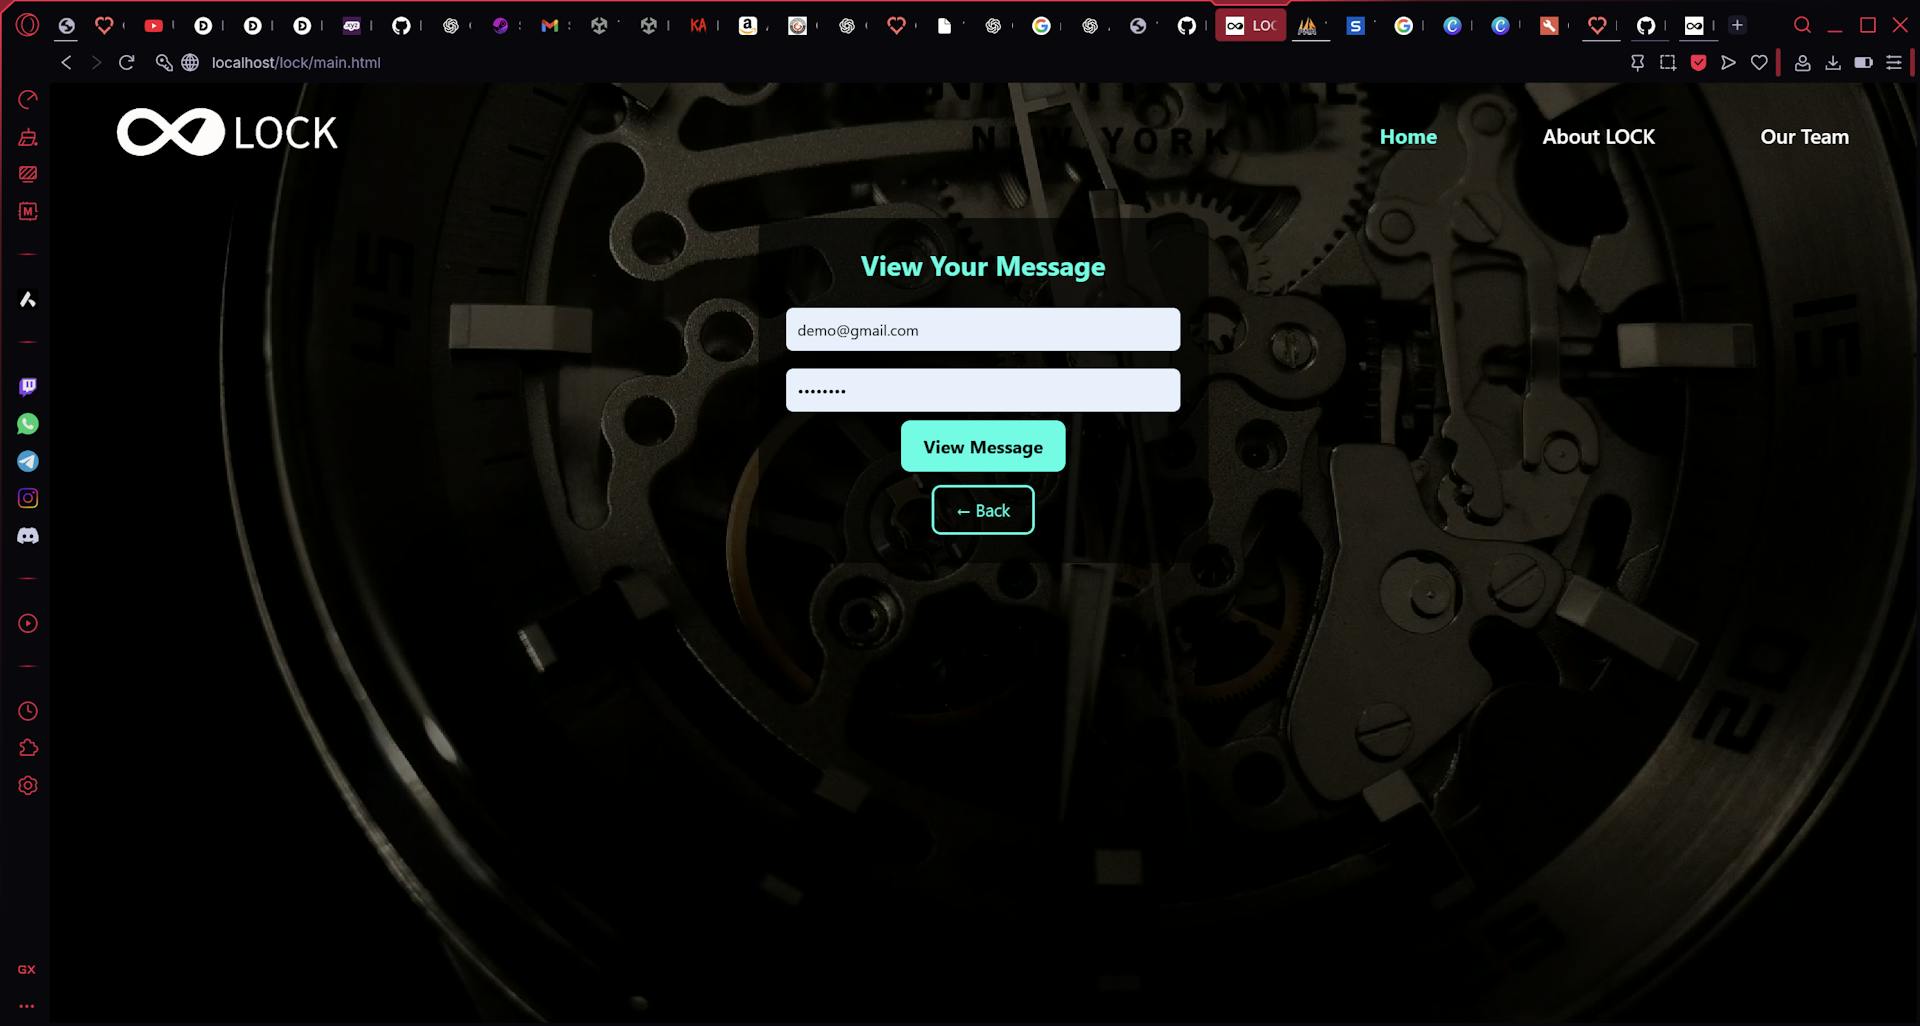Open Extensions cube icon in sidebar

tap(28, 748)
